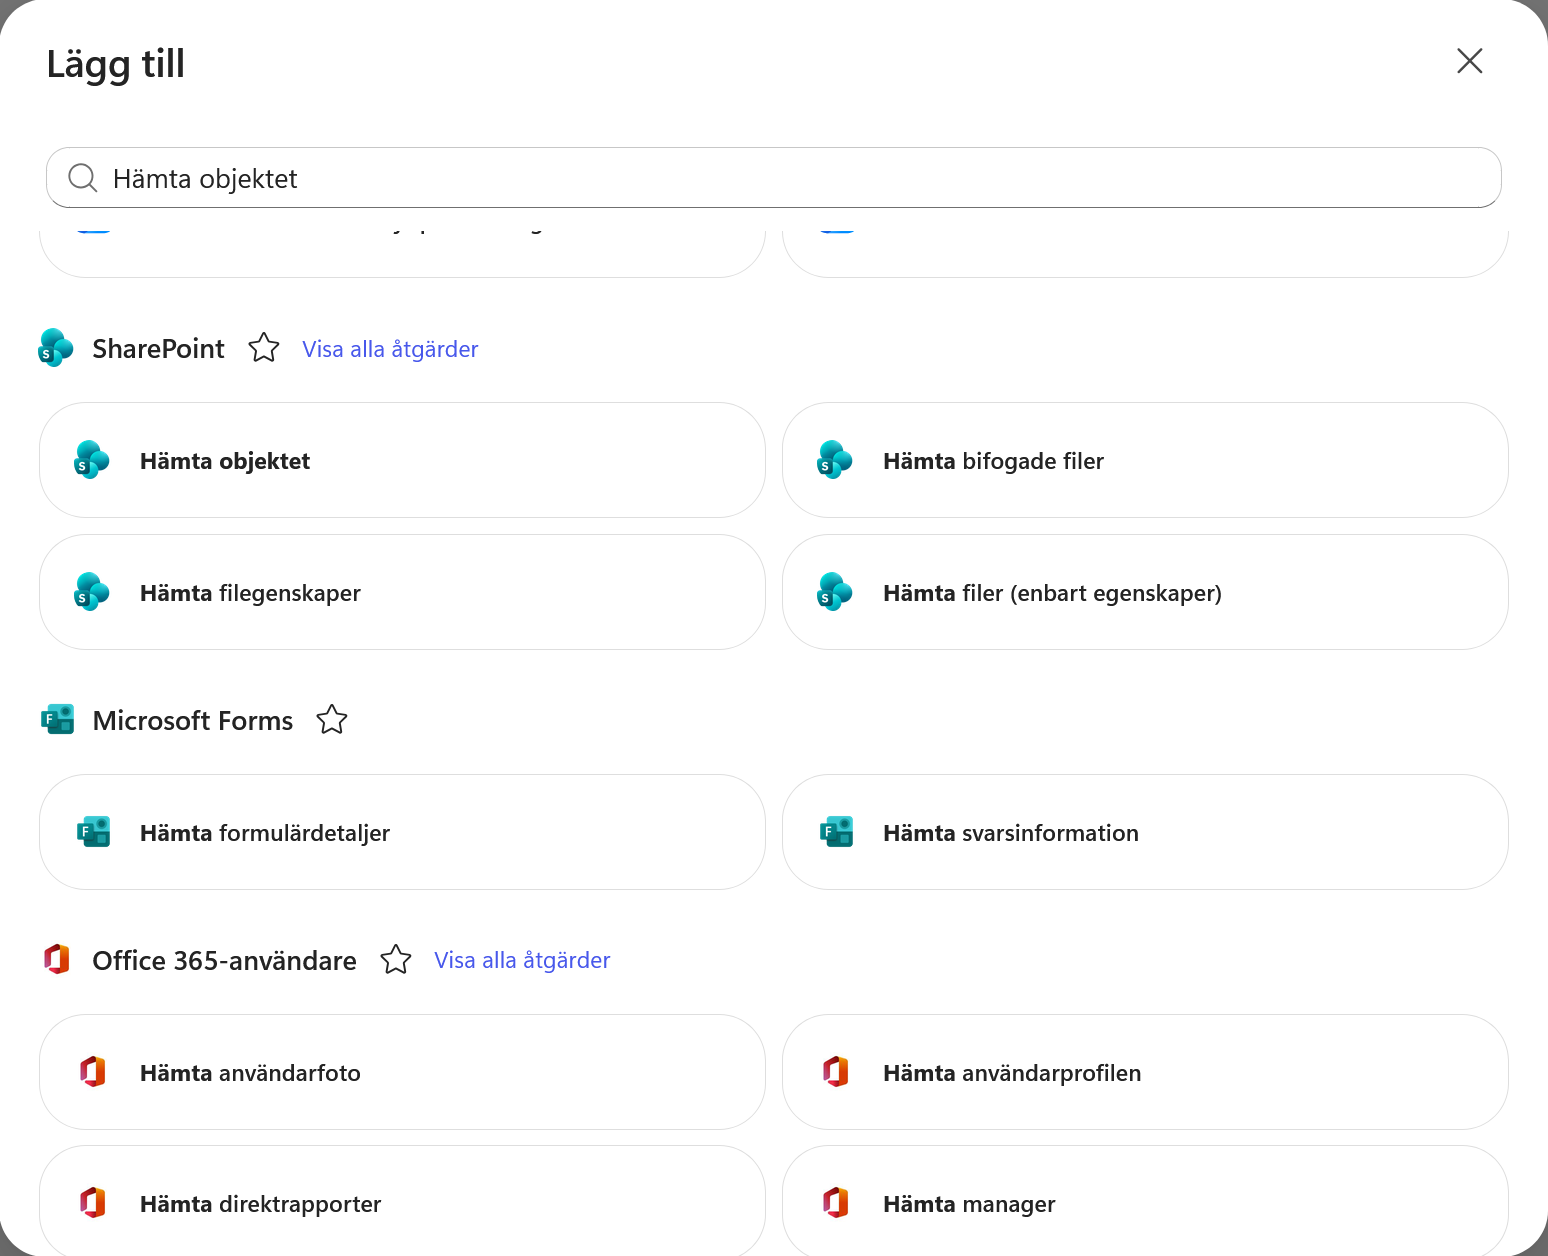Click the search field containing 'Hämta objektet'
This screenshot has width=1548, height=1256.
coord(774,178)
